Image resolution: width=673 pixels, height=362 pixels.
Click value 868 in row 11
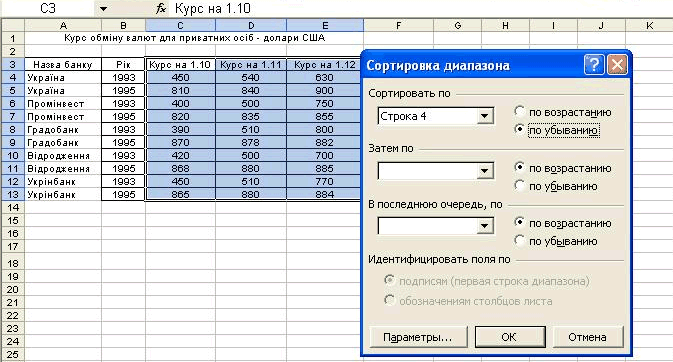[x=180, y=168]
